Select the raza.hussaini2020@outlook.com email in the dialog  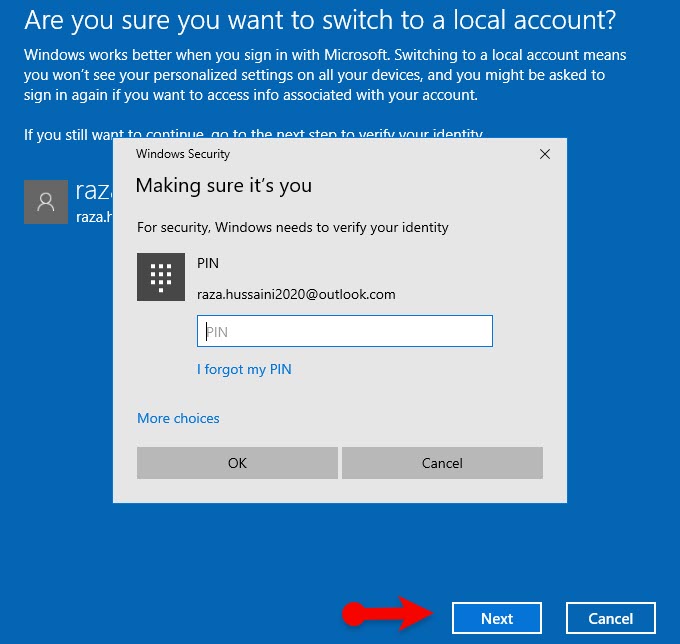pos(296,294)
